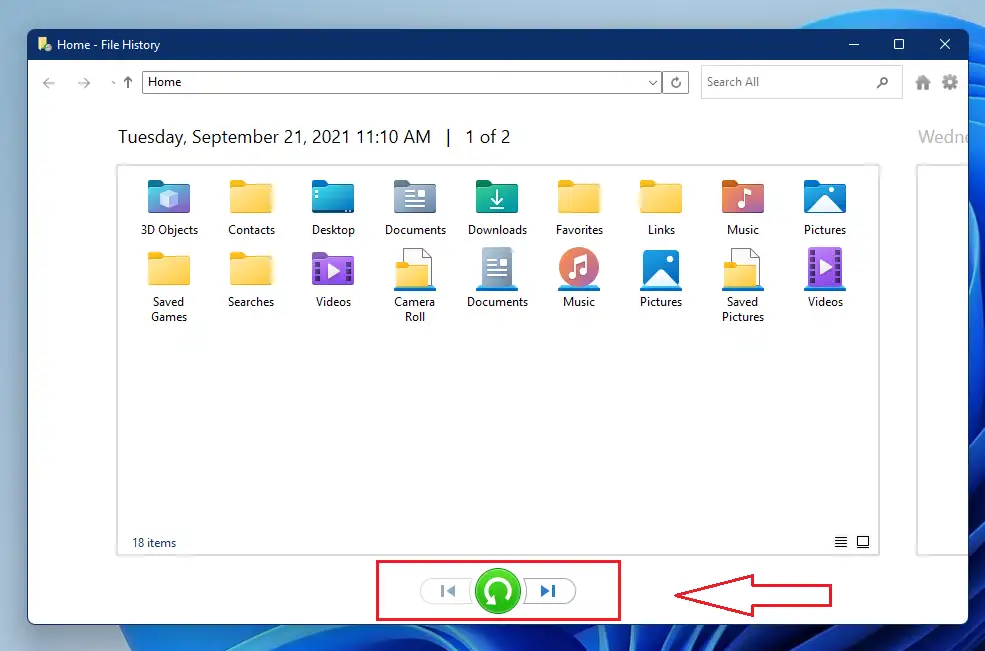Select the Pictures folder in the top row
The width and height of the screenshot is (985, 651).
(825, 207)
